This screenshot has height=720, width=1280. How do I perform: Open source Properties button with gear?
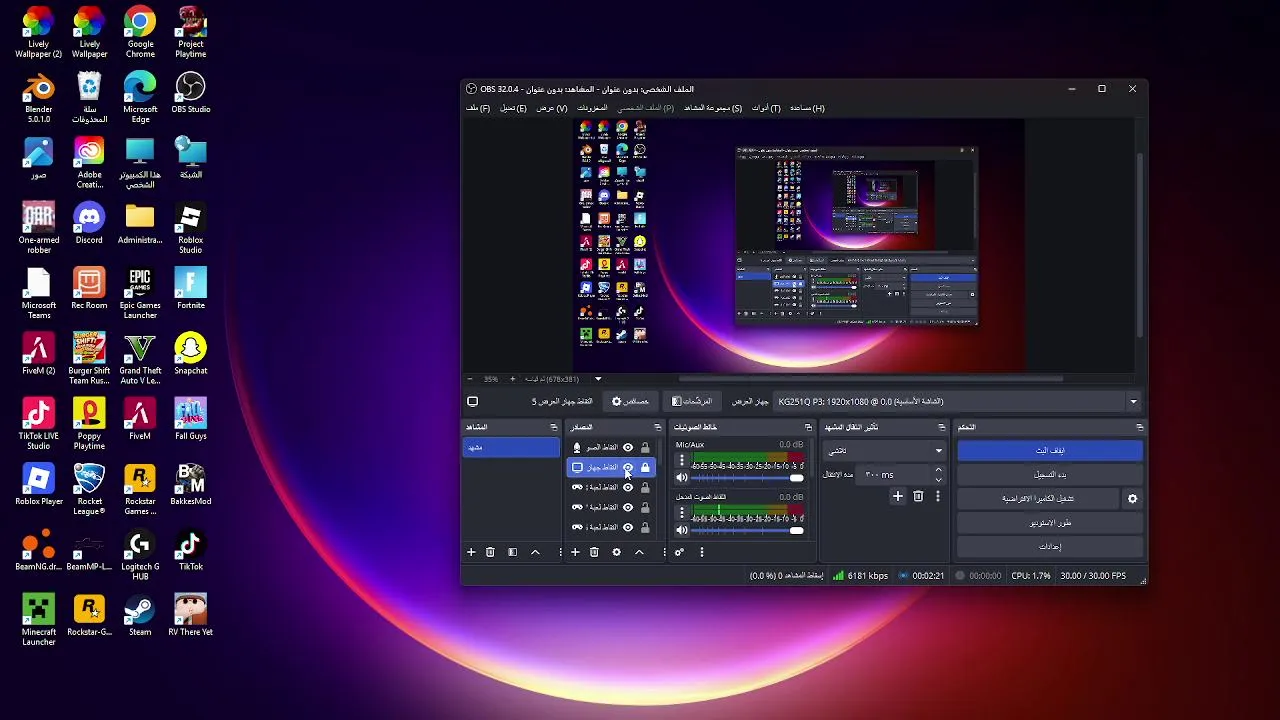[x=630, y=401]
